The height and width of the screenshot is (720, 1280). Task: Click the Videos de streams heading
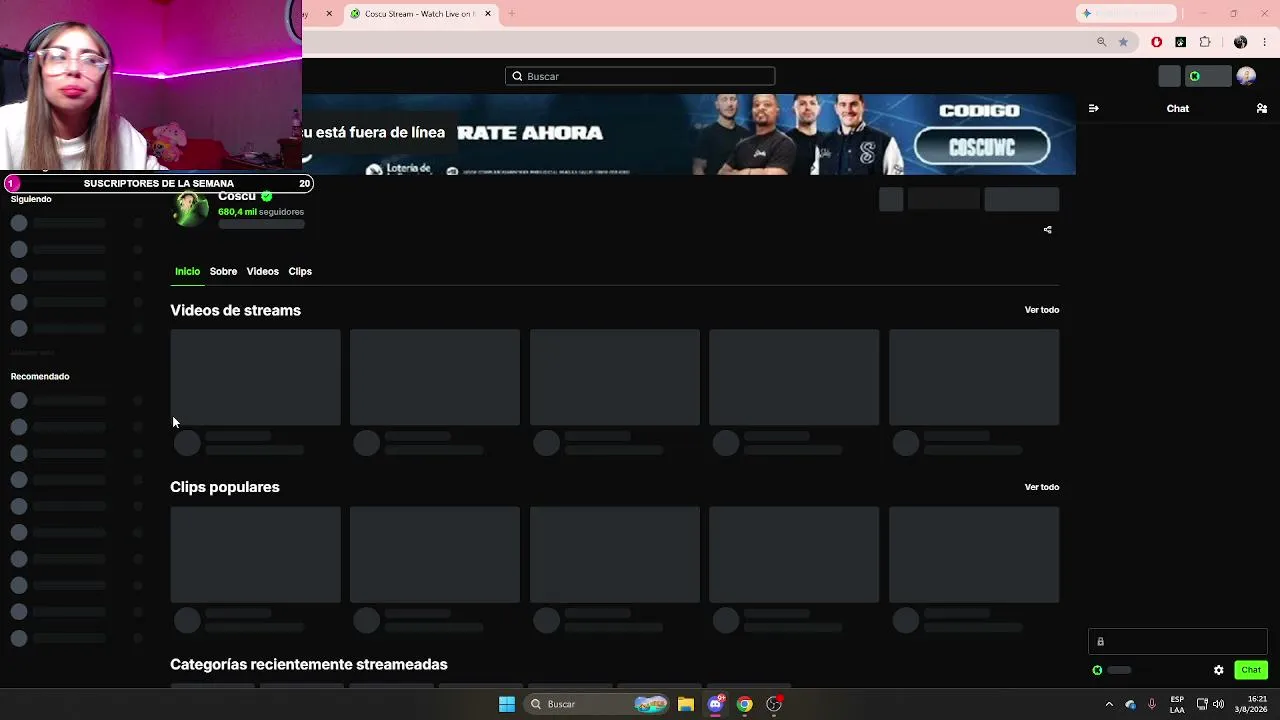(x=235, y=310)
